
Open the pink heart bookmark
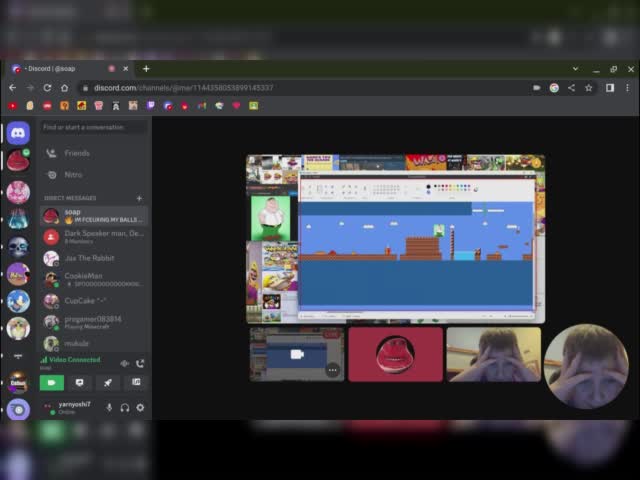[236, 106]
